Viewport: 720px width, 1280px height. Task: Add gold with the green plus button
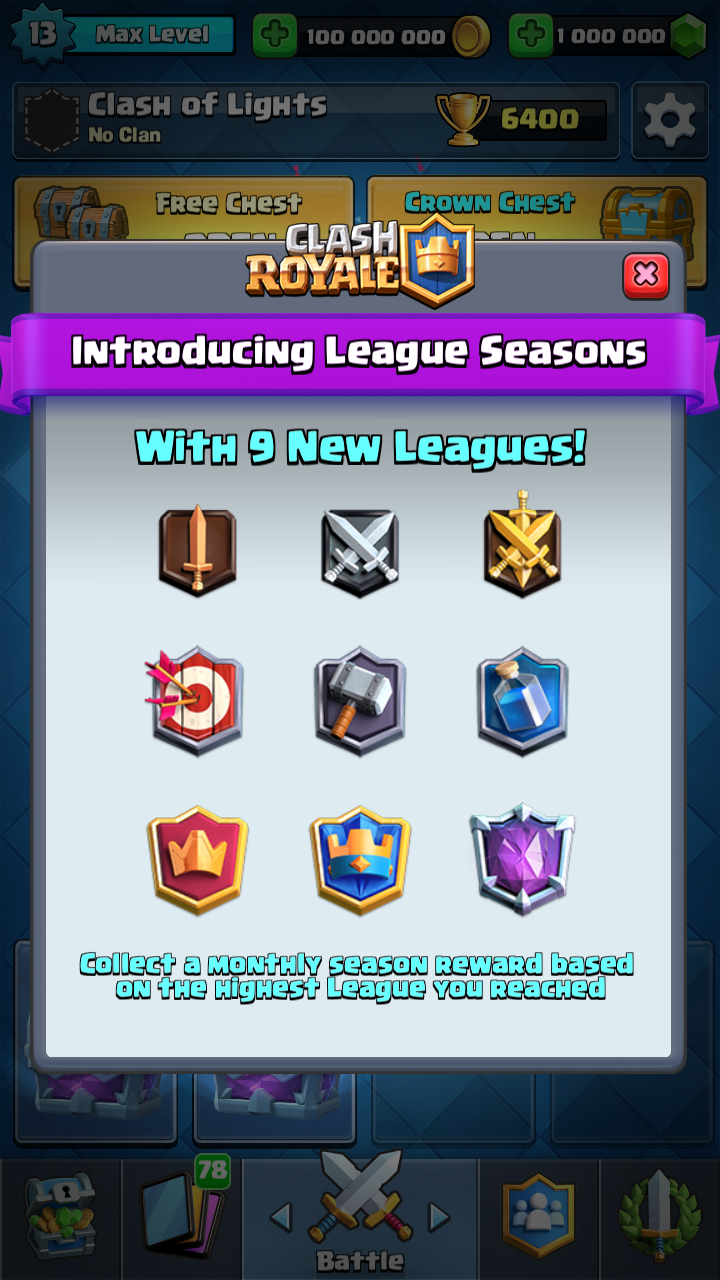click(274, 37)
